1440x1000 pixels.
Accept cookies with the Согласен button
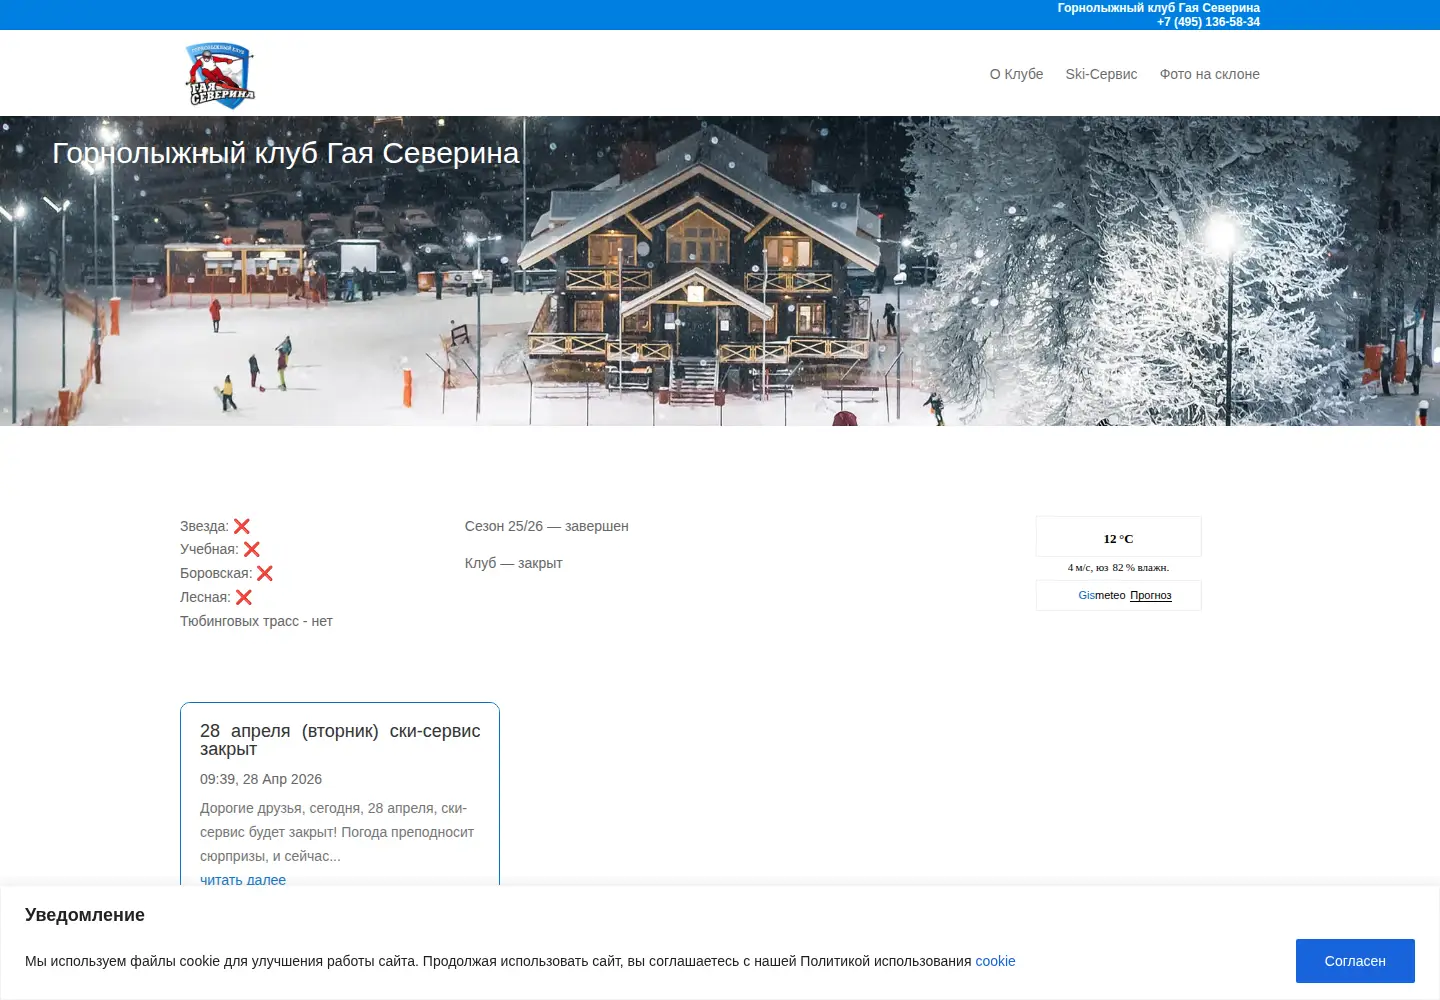tap(1355, 961)
